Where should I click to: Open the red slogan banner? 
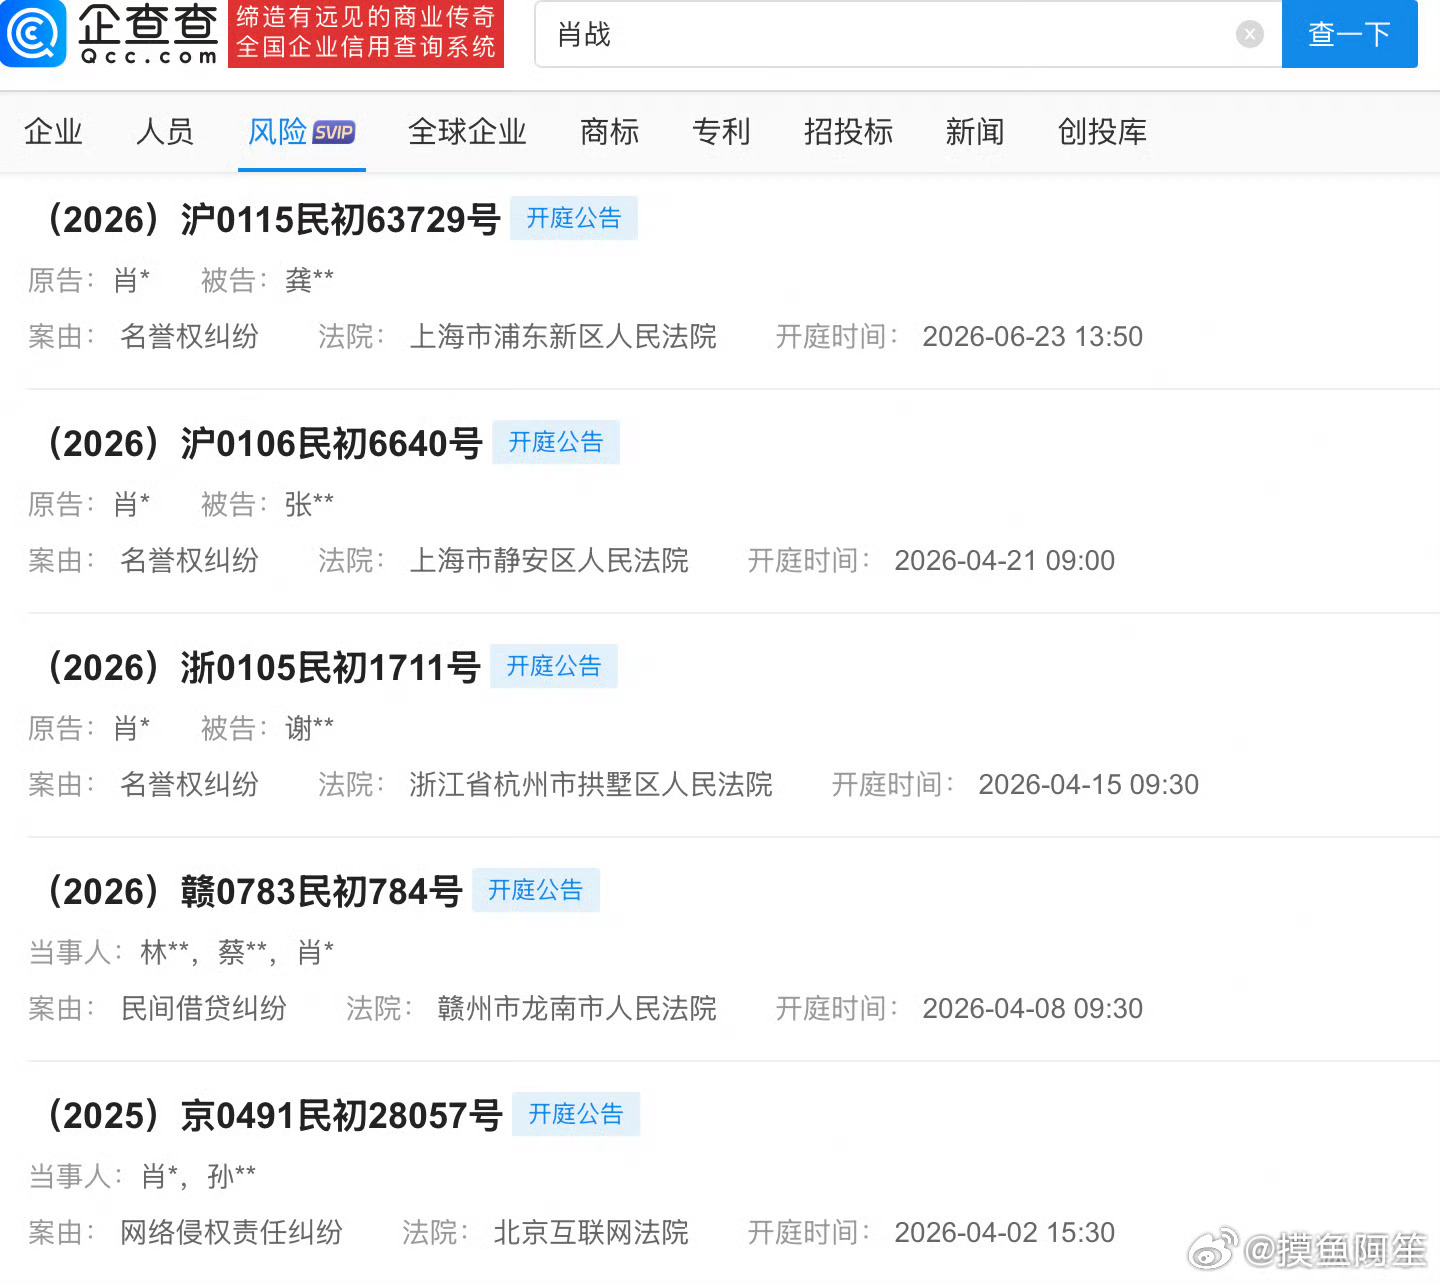[366, 33]
